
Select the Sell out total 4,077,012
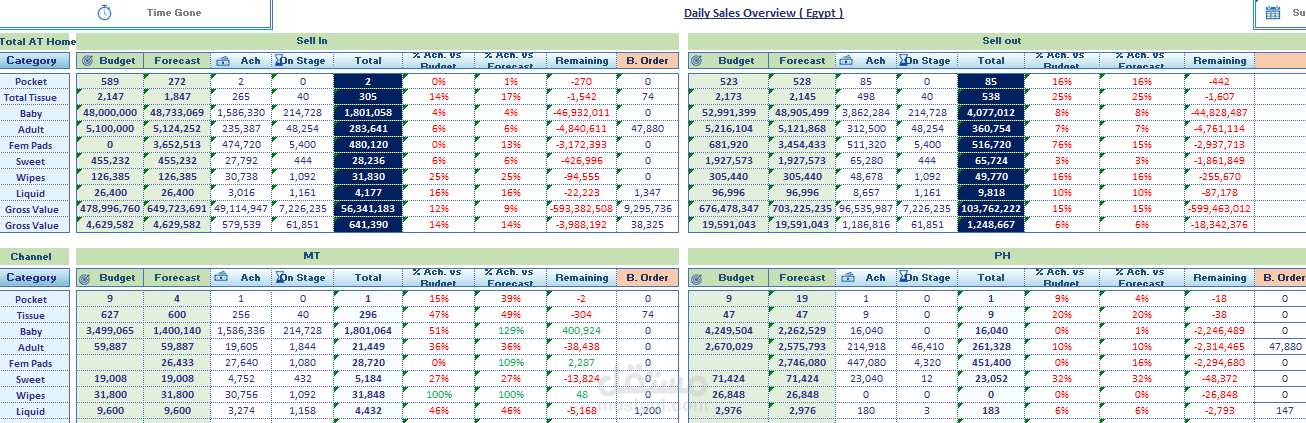pos(991,114)
